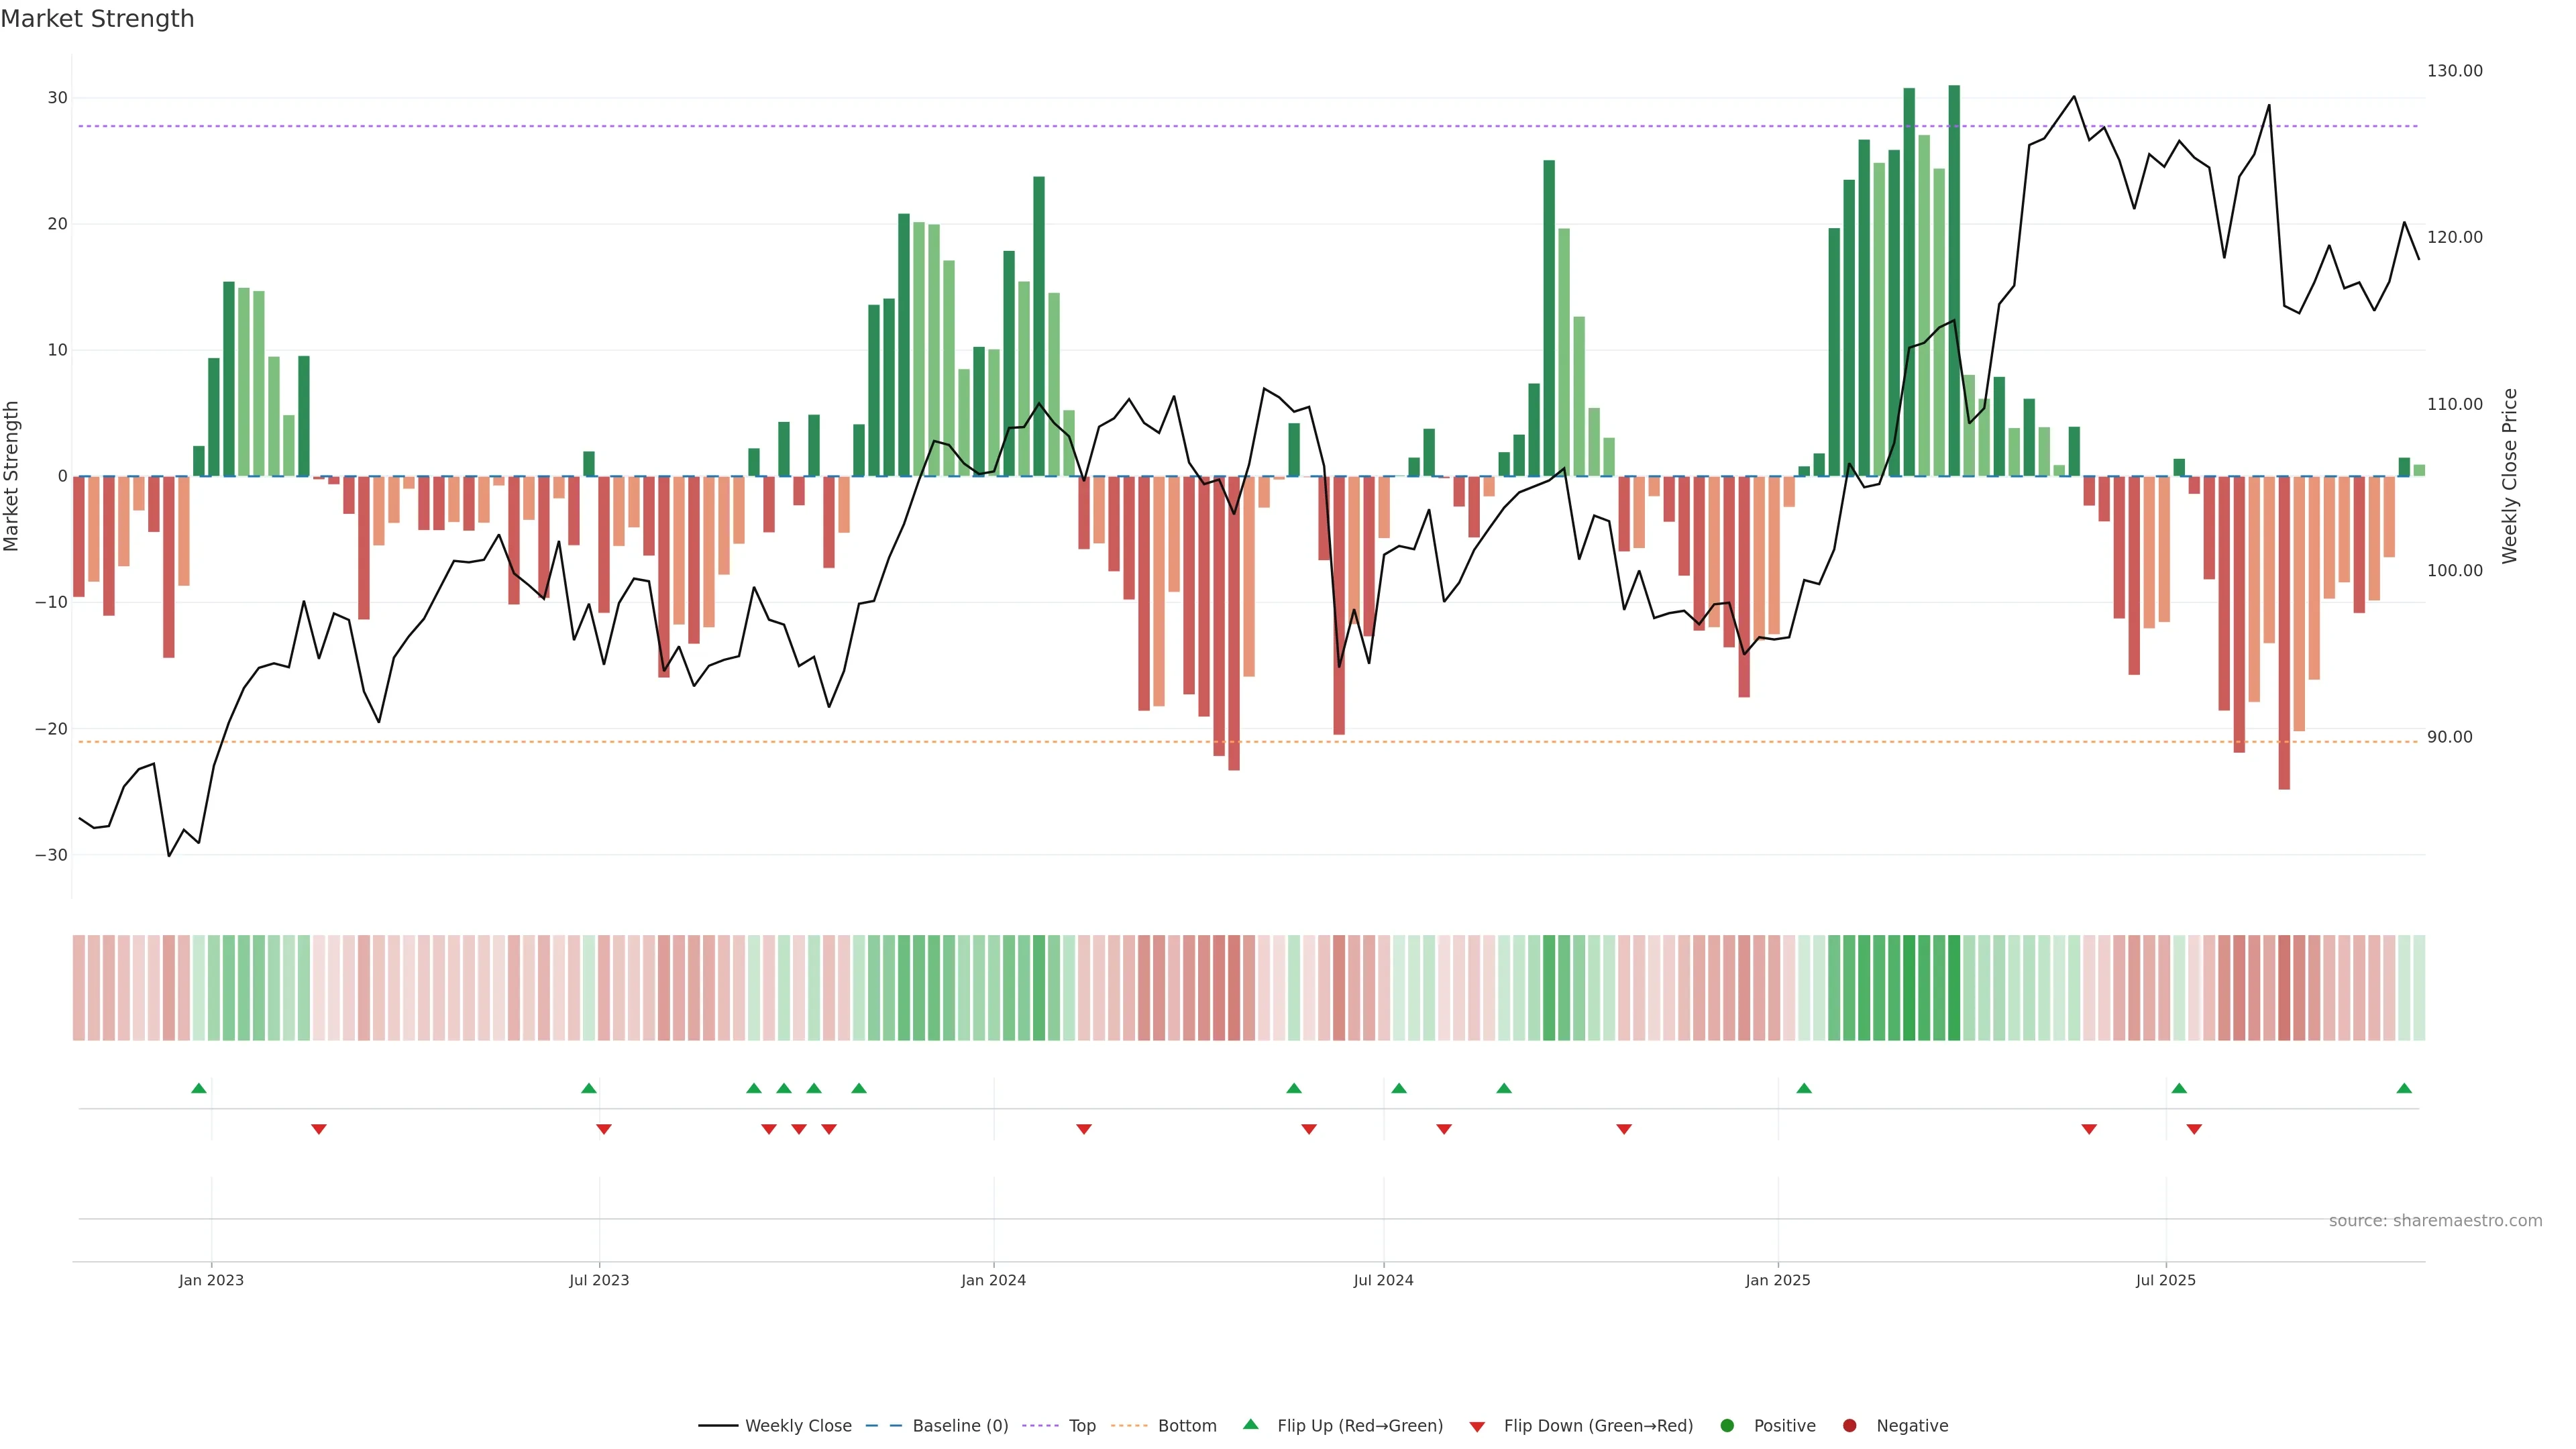Click the last flip-up triangle at far right
This screenshot has height=1449, width=2576.
point(2404,1088)
